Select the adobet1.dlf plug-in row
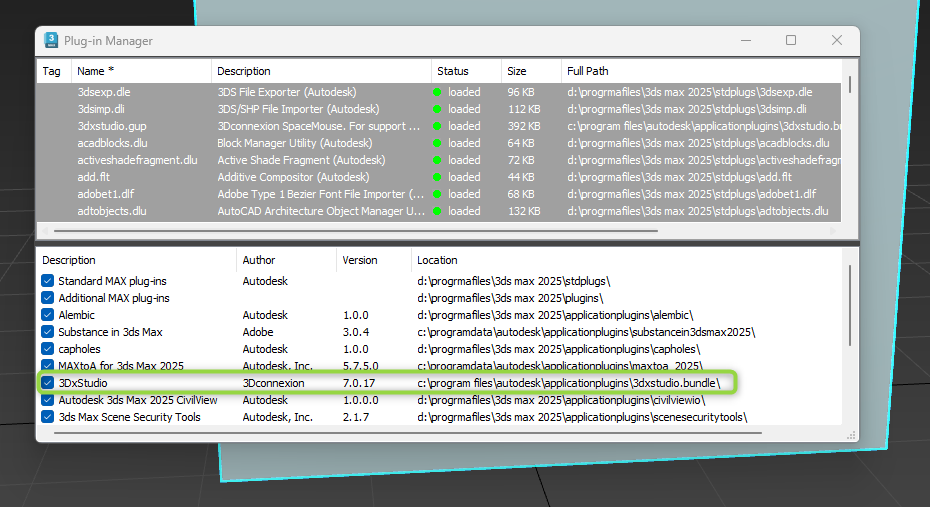930x507 pixels. (x=439, y=194)
